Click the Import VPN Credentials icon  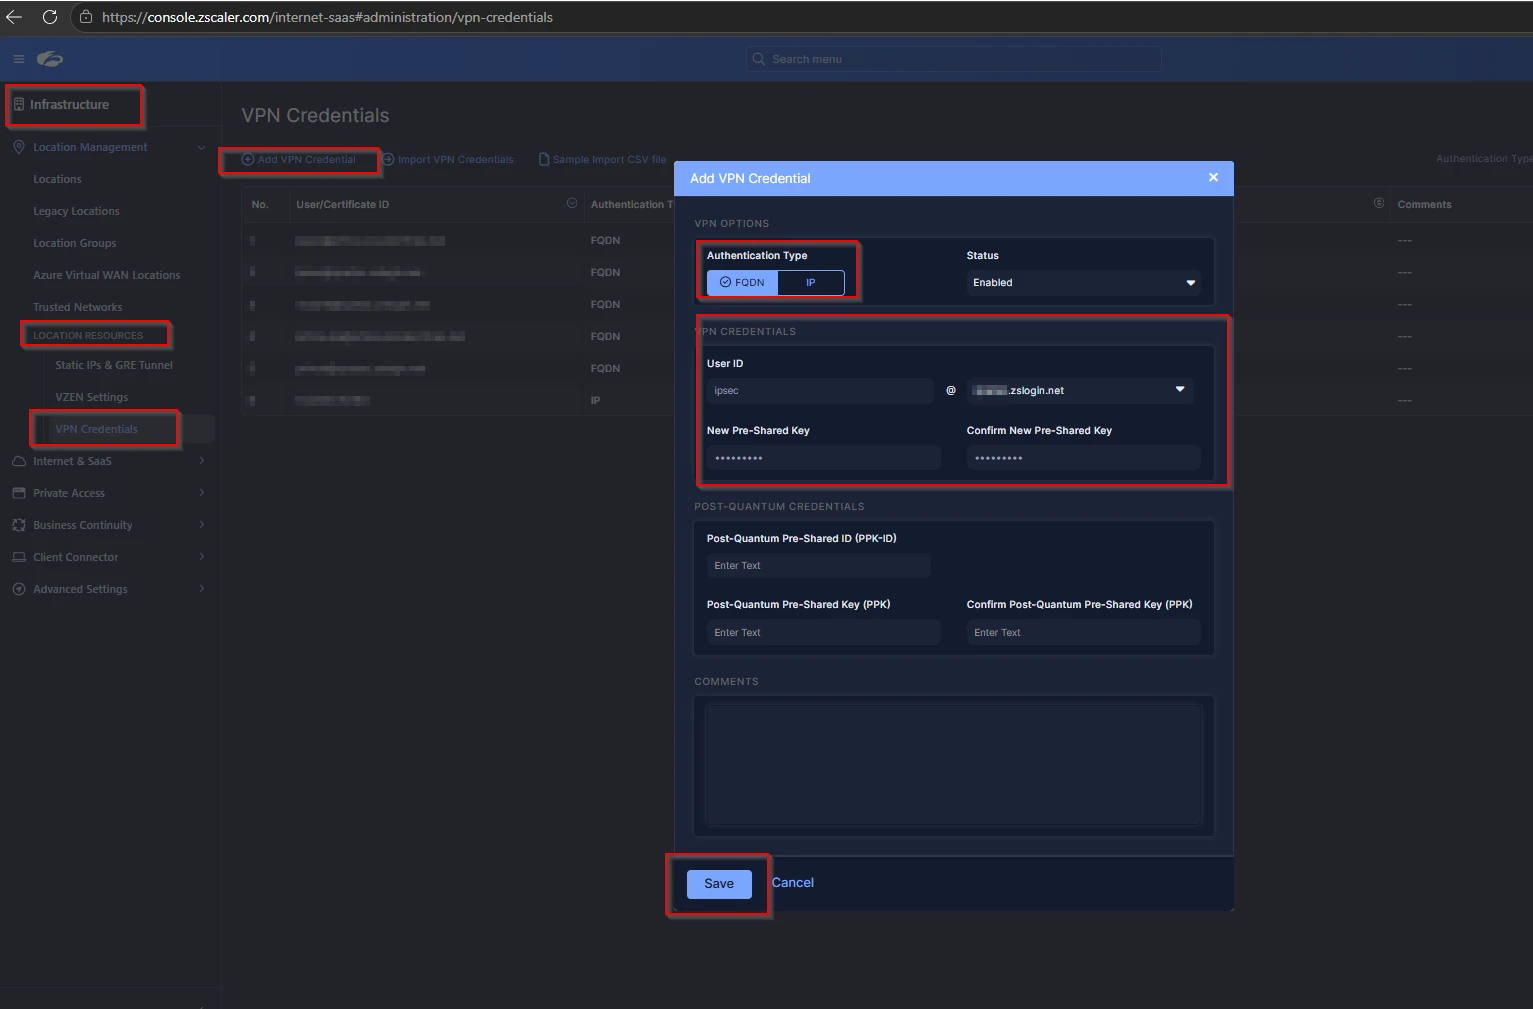tap(388, 159)
